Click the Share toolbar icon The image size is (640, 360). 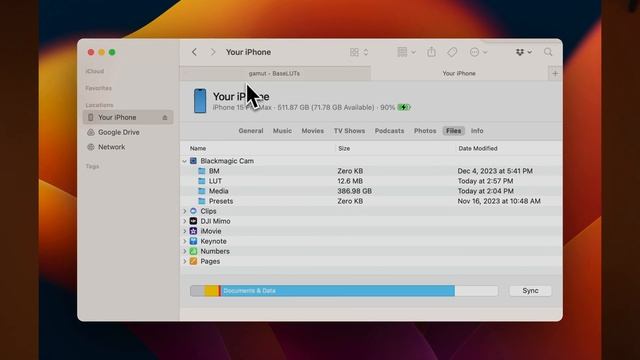pos(431,52)
